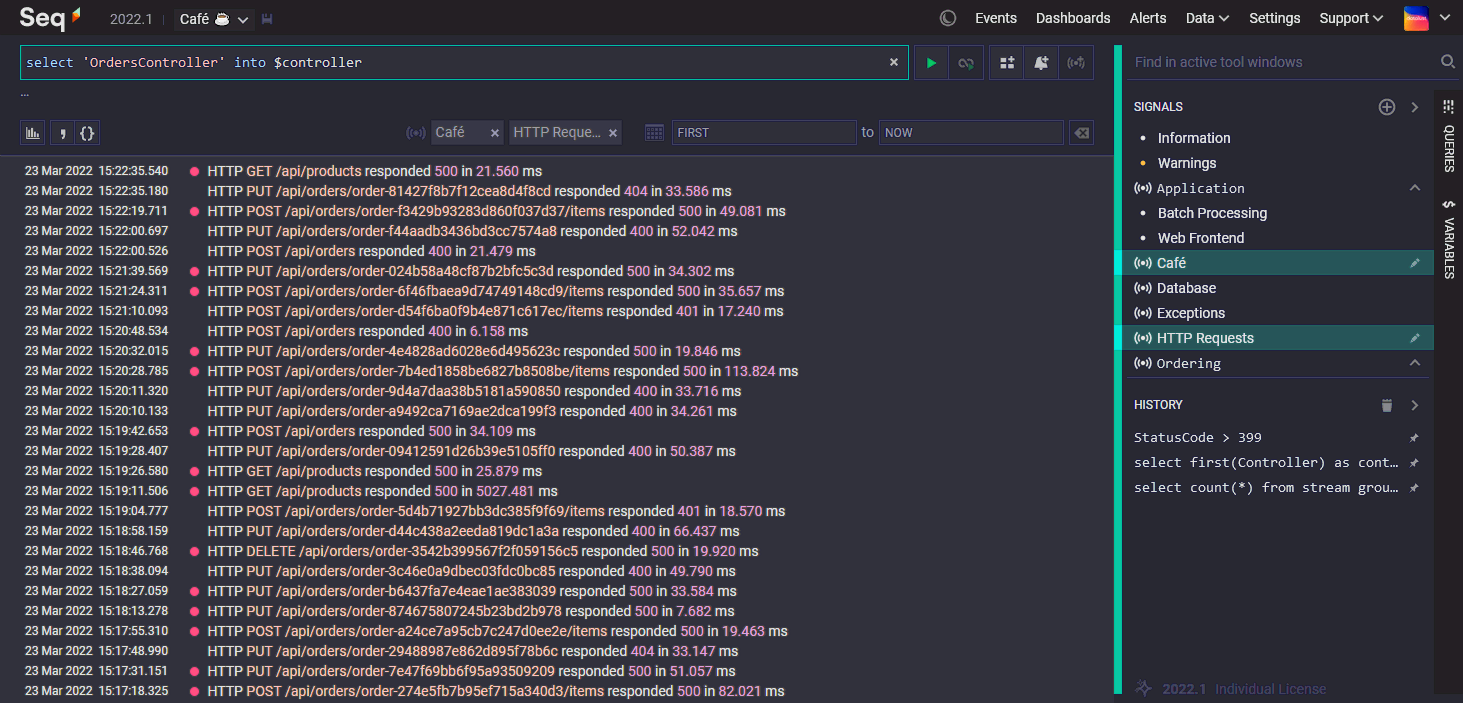1463x703 pixels.
Task: Edit the HTTP Requests signal with the pencil
Action: click(1414, 338)
